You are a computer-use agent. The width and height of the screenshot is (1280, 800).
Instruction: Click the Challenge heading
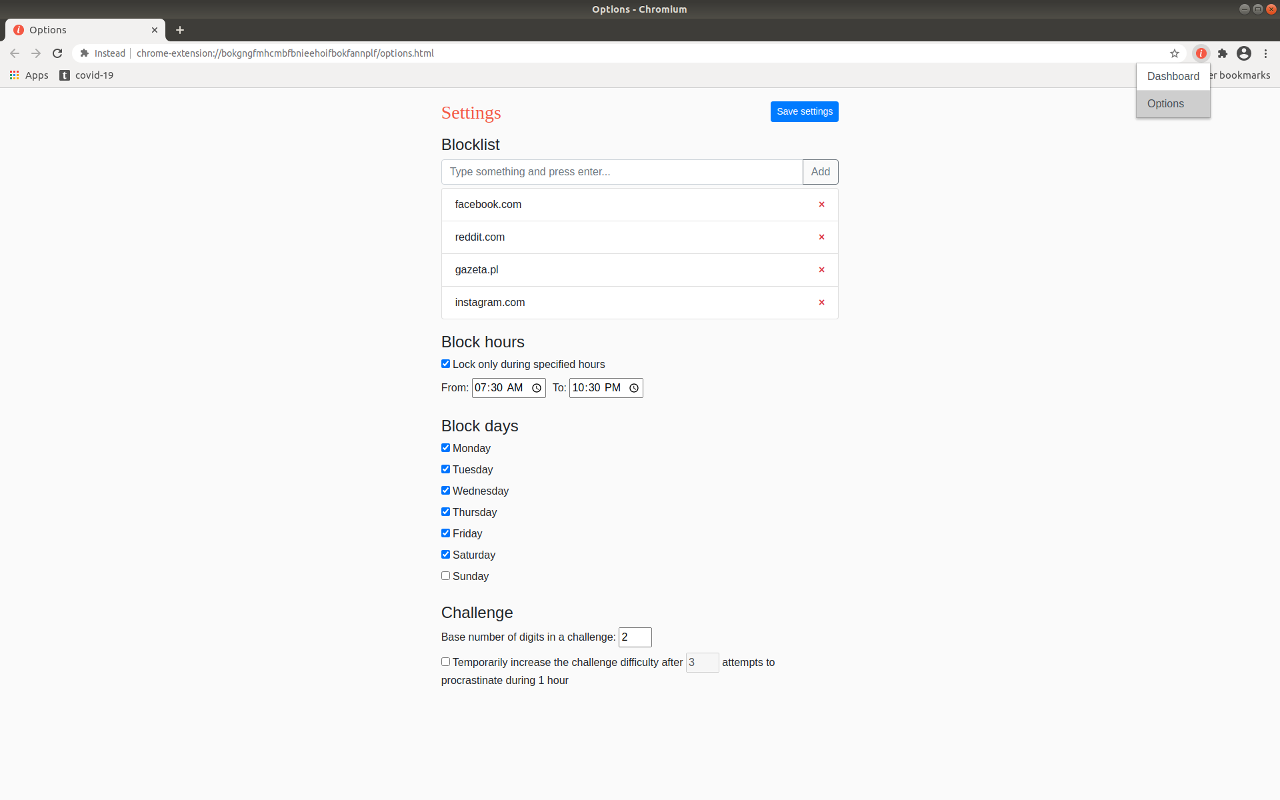477,613
